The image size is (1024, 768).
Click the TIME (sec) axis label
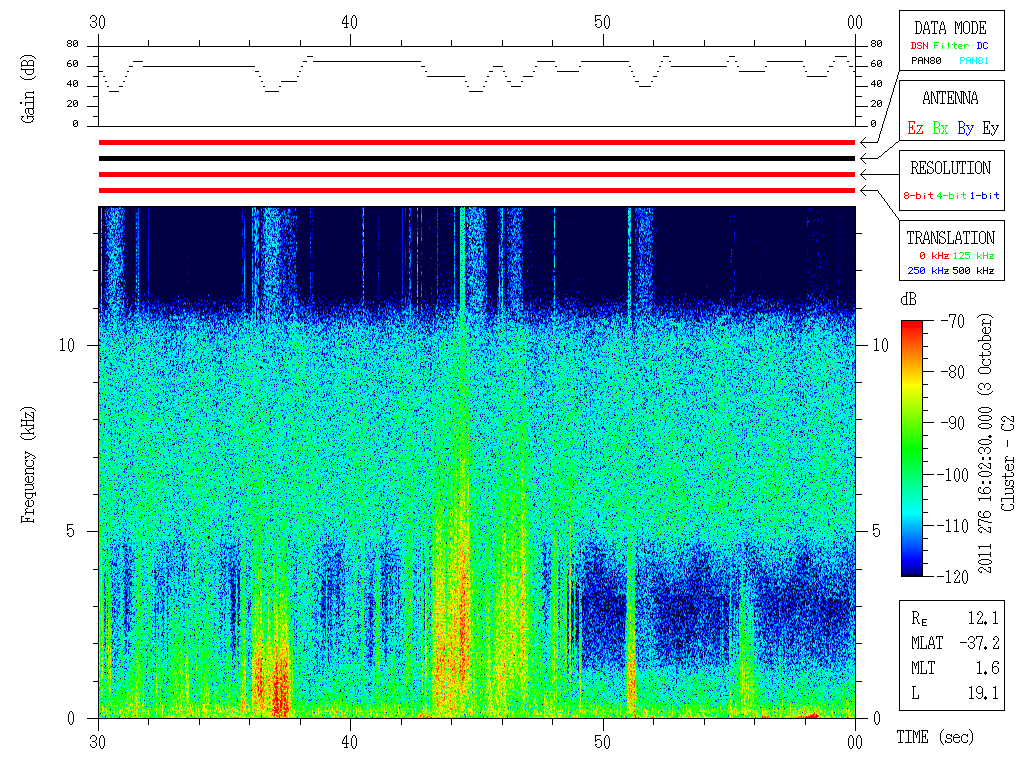pos(935,737)
